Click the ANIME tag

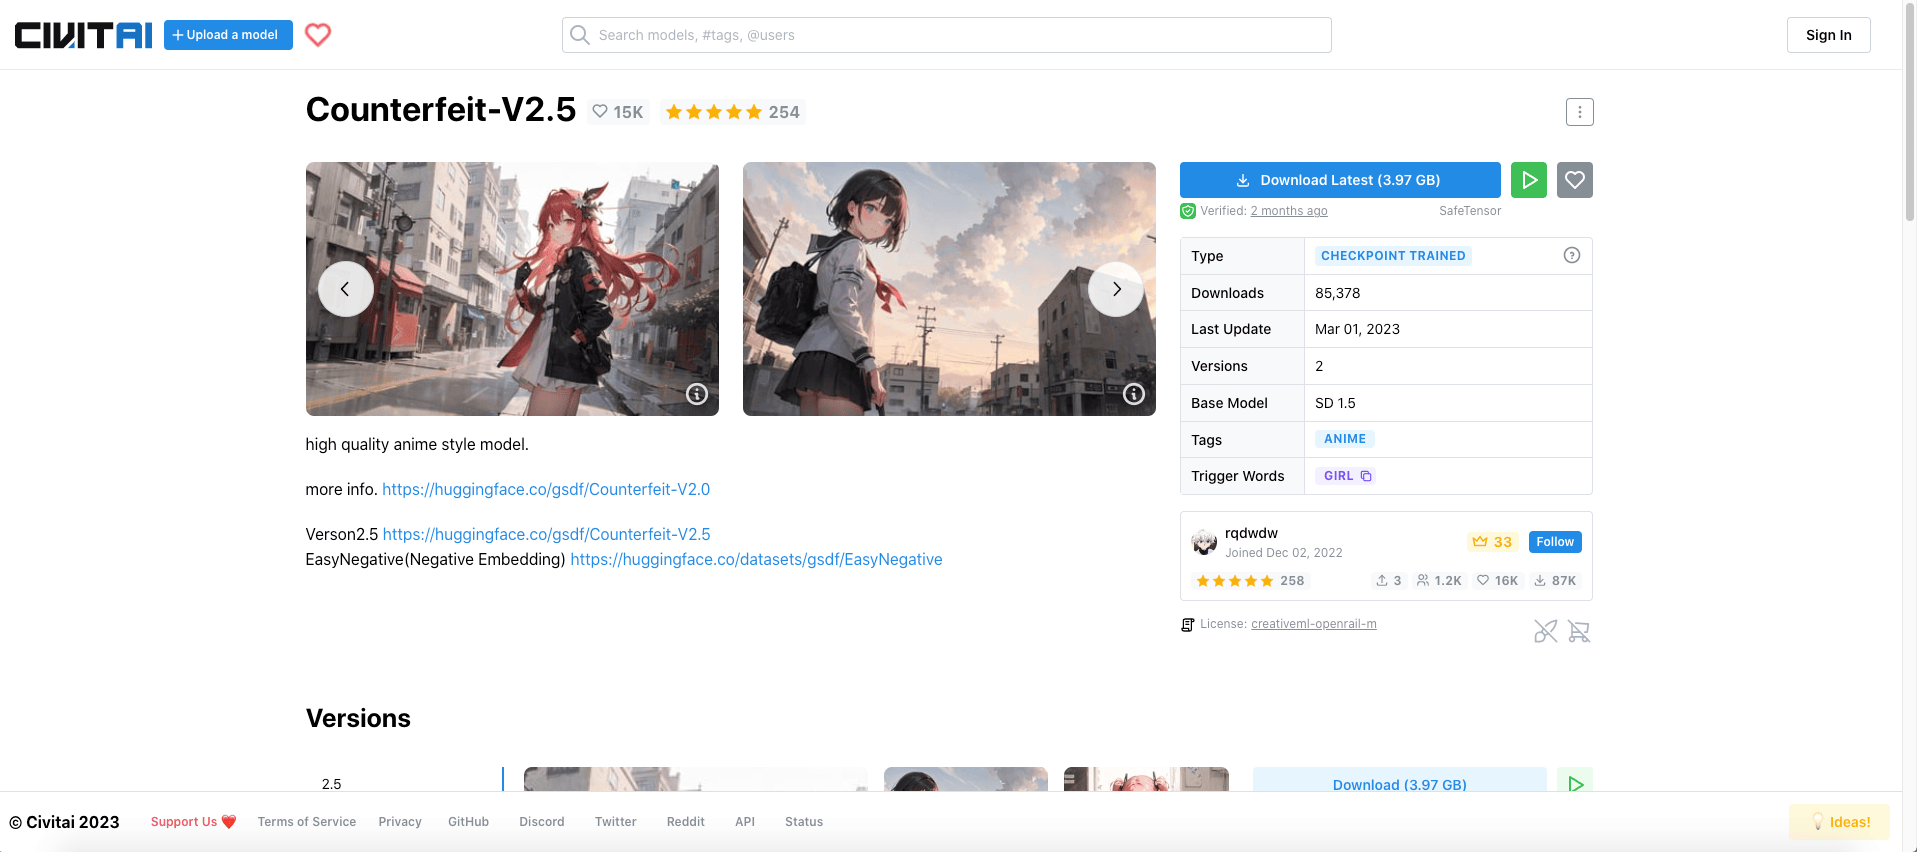[x=1344, y=439]
